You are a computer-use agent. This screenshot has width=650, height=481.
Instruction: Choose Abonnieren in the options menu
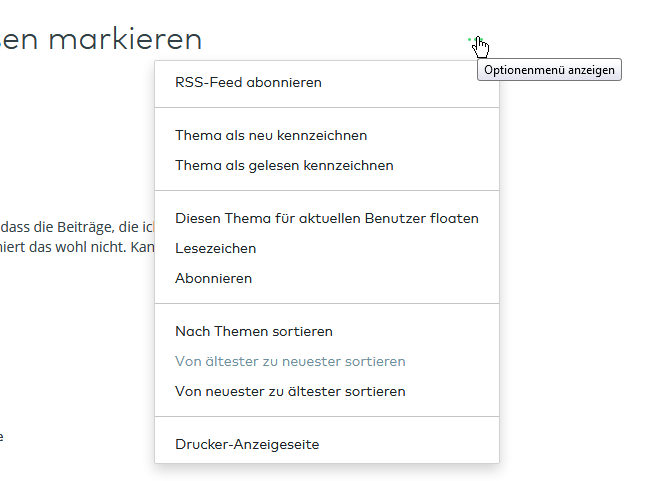click(x=213, y=278)
